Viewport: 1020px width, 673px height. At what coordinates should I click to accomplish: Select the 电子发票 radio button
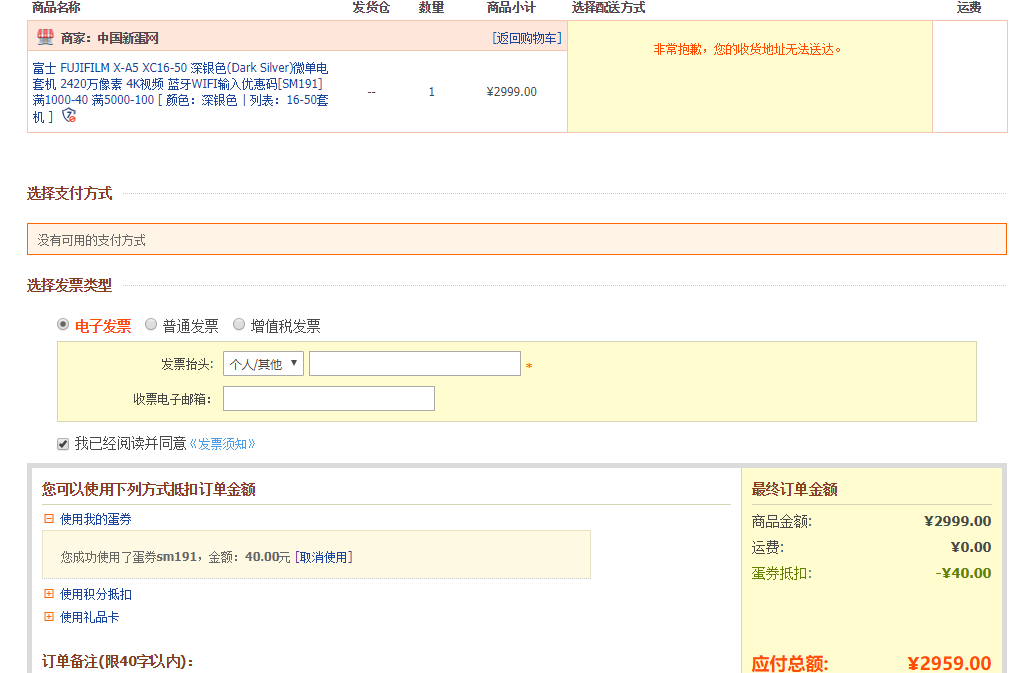tap(63, 325)
